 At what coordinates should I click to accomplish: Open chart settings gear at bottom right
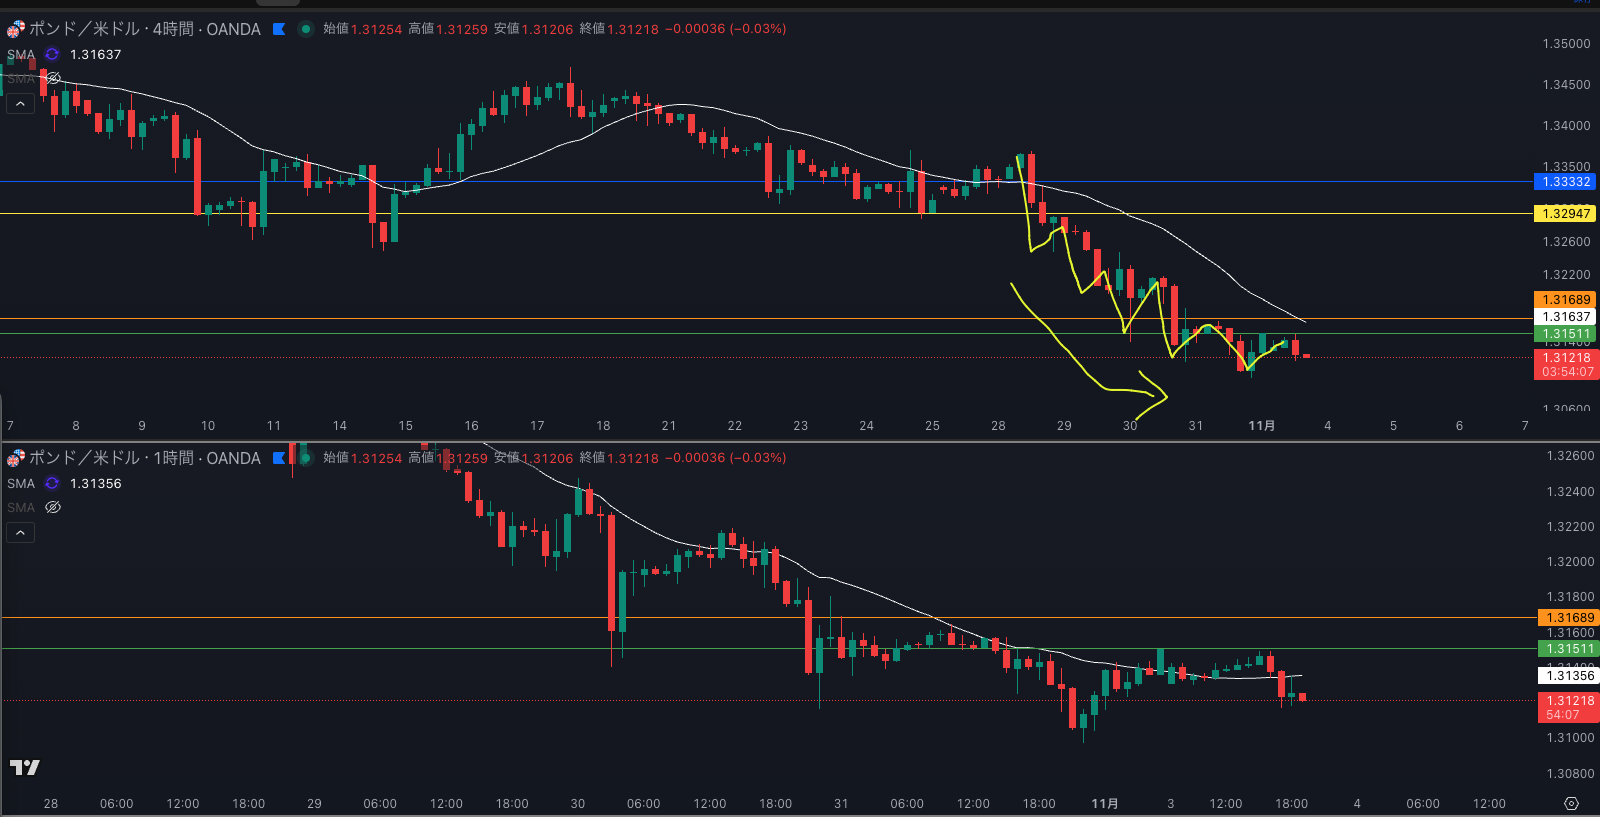[1571, 804]
